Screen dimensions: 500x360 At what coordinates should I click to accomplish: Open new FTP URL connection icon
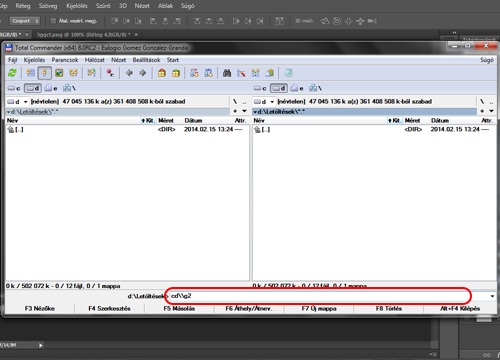(x=208, y=73)
